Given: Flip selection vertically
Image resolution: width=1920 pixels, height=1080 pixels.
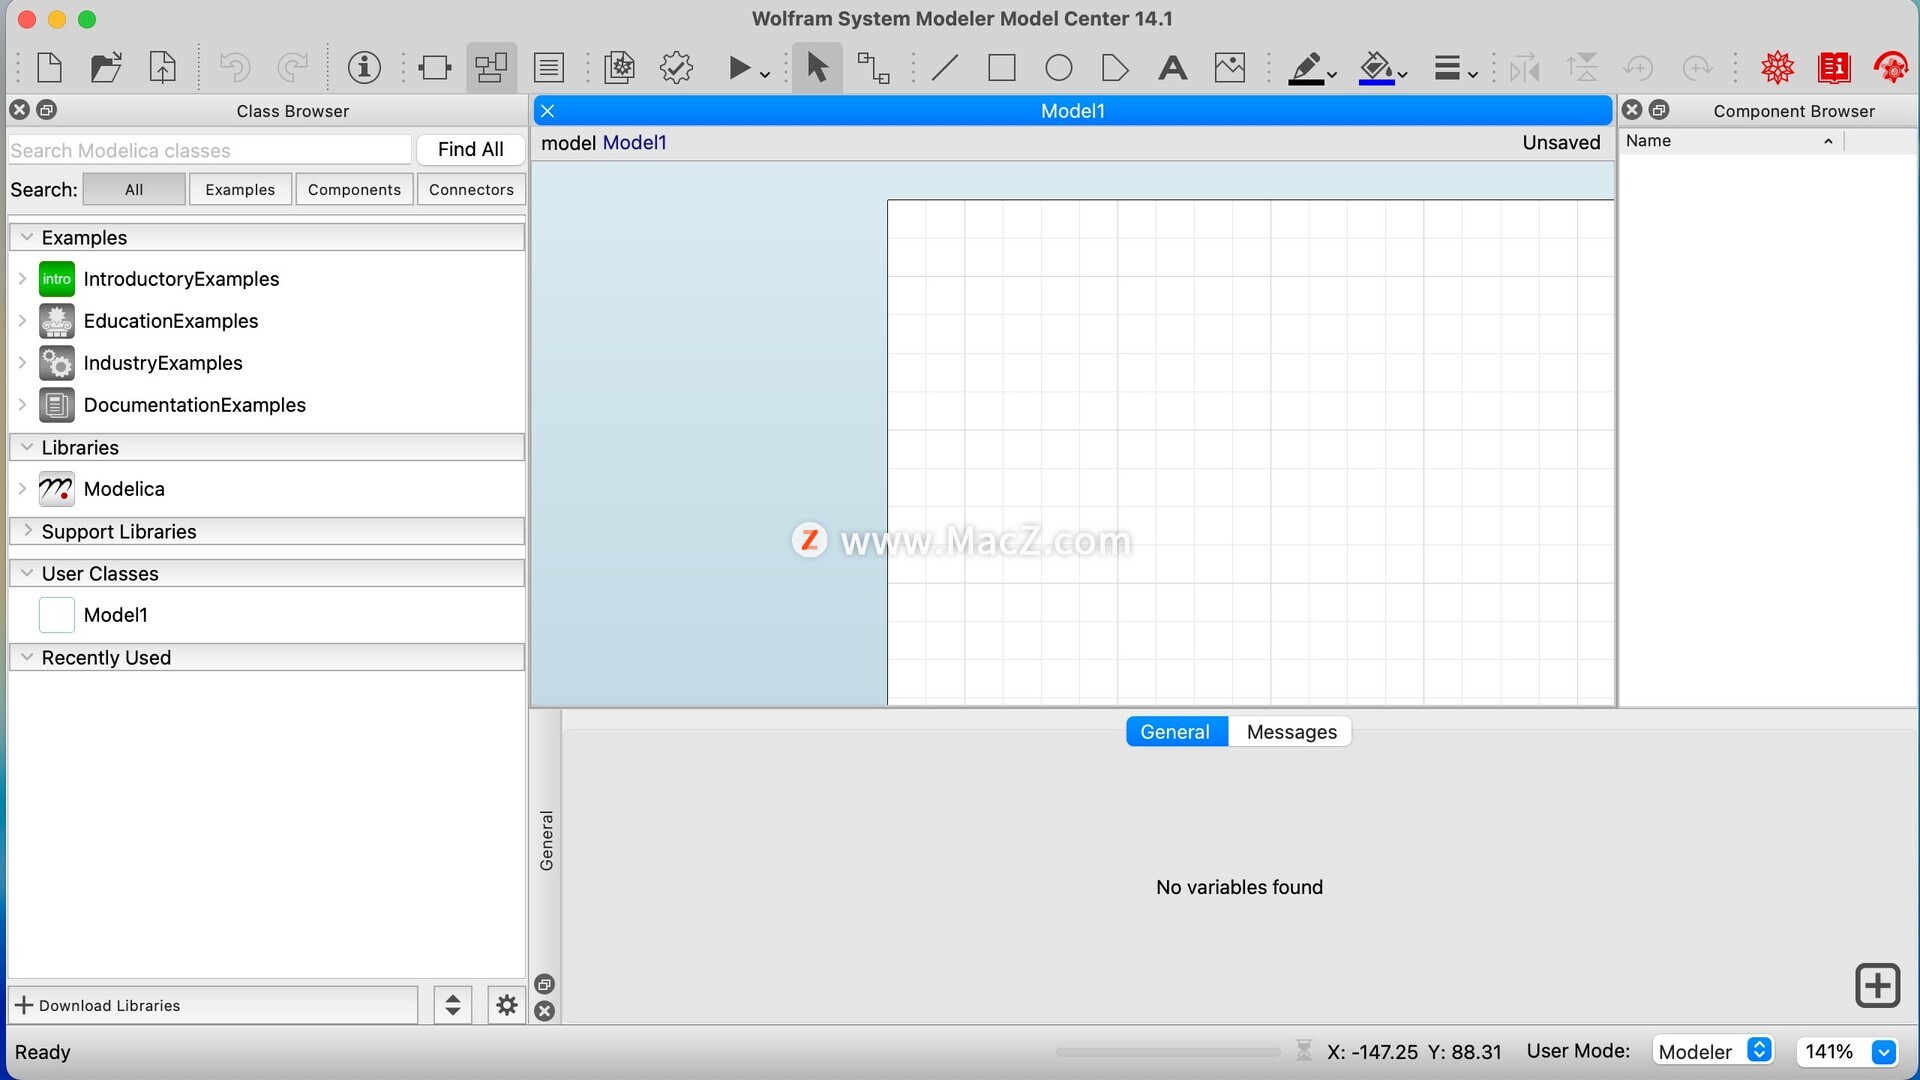Looking at the screenshot, I should click(1582, 68).
